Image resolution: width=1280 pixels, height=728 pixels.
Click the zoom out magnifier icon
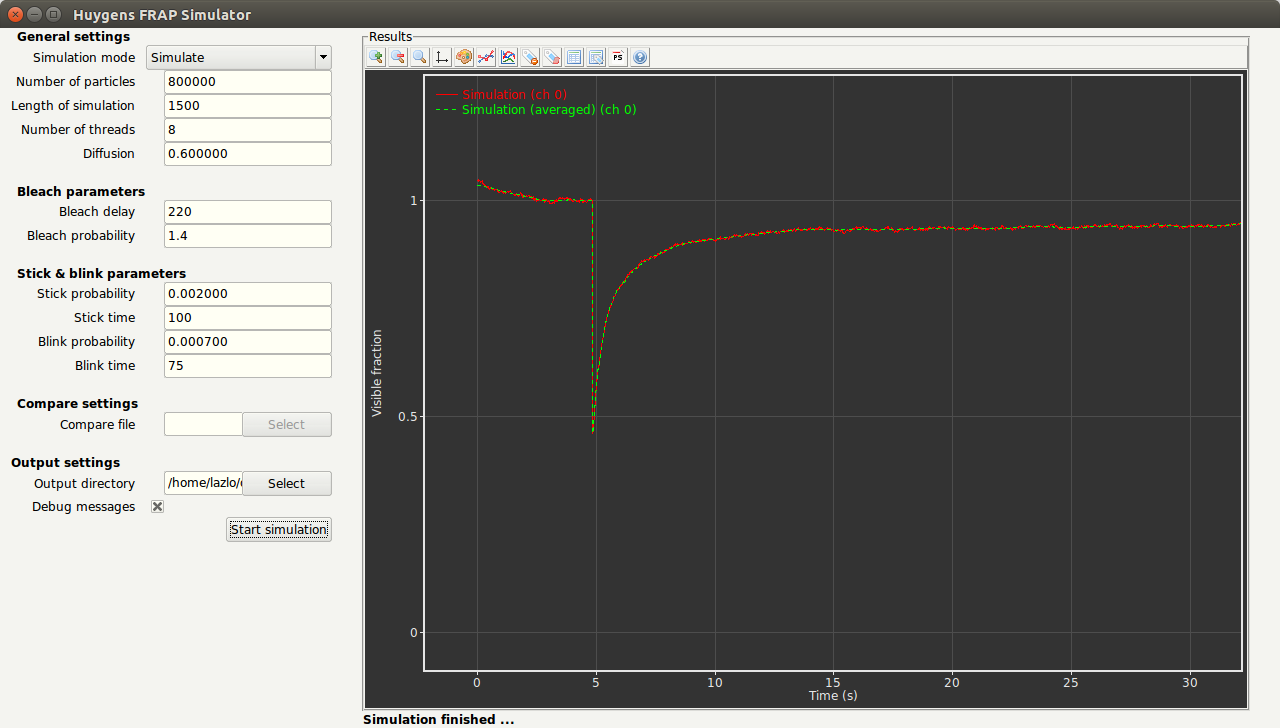click(398, 57)
